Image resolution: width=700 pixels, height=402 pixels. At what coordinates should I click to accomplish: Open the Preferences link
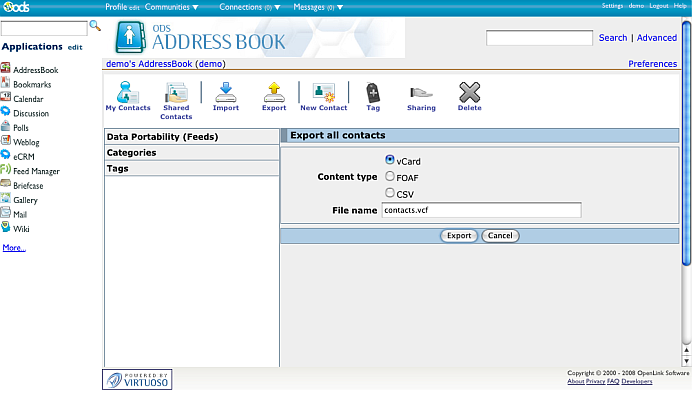click(x=652, y=64)
